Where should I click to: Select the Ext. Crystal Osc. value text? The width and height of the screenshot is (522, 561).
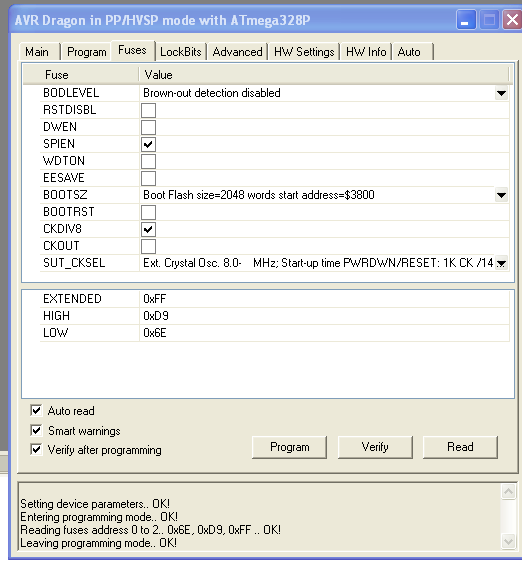click(318, 263)
